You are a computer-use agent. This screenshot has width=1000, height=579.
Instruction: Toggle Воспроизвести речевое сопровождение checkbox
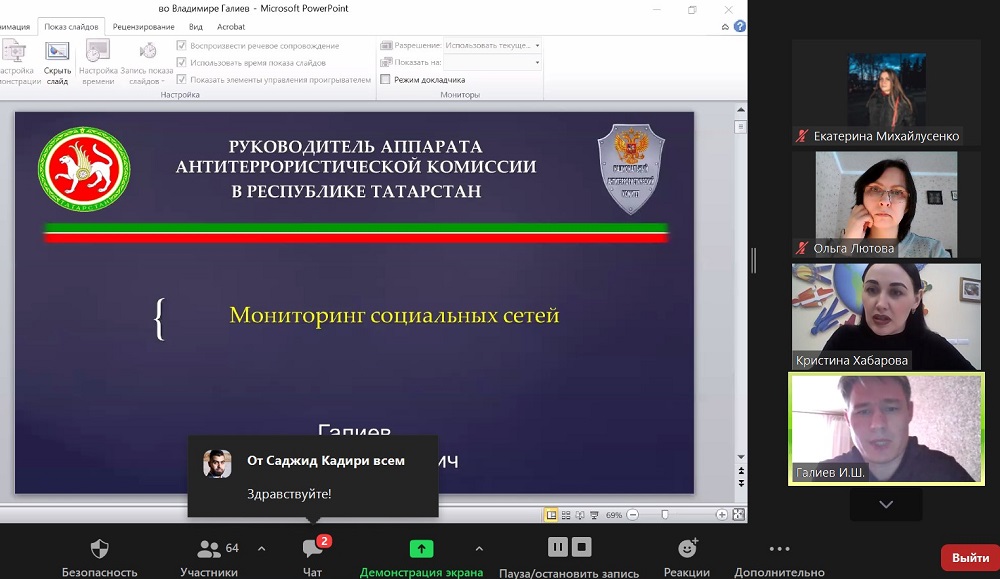coord(181,46)
